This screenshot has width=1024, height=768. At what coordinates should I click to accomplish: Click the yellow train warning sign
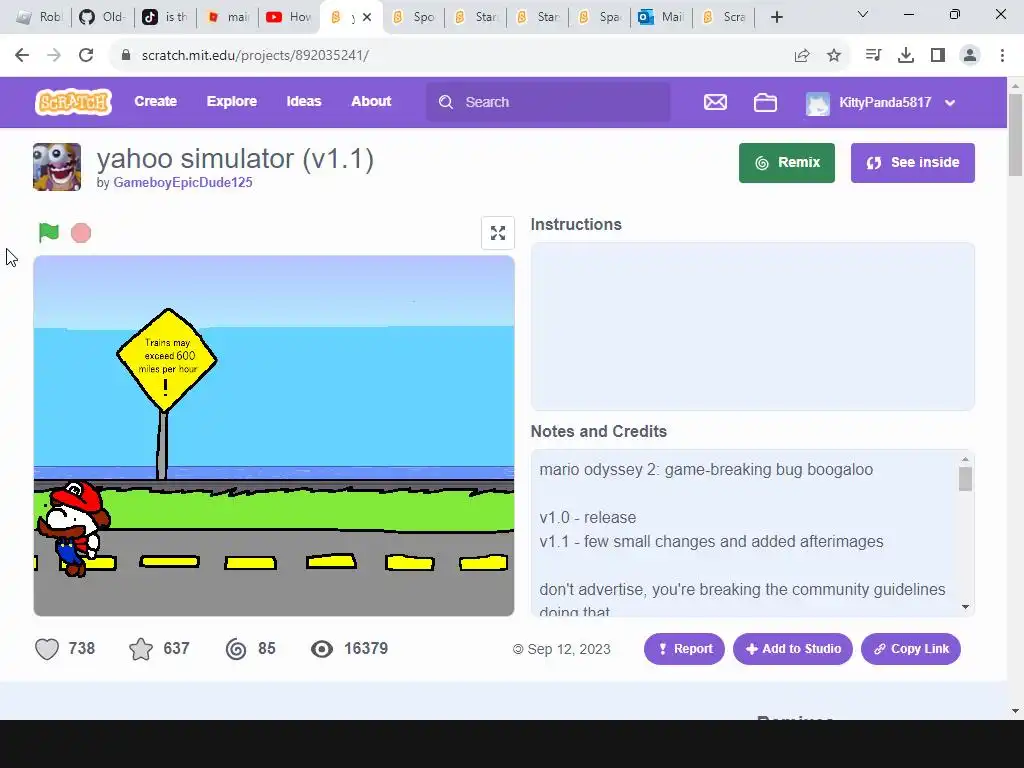point(167,360)
